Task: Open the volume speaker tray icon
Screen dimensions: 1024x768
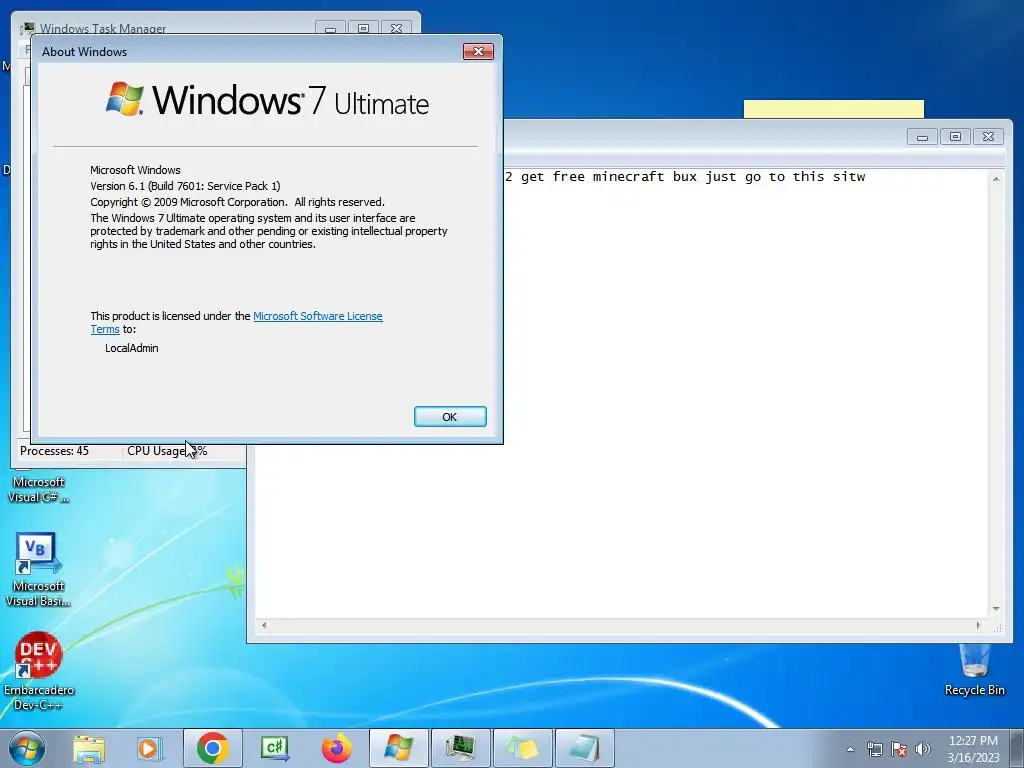Action: pyautogui.click(x=922, y=749)
